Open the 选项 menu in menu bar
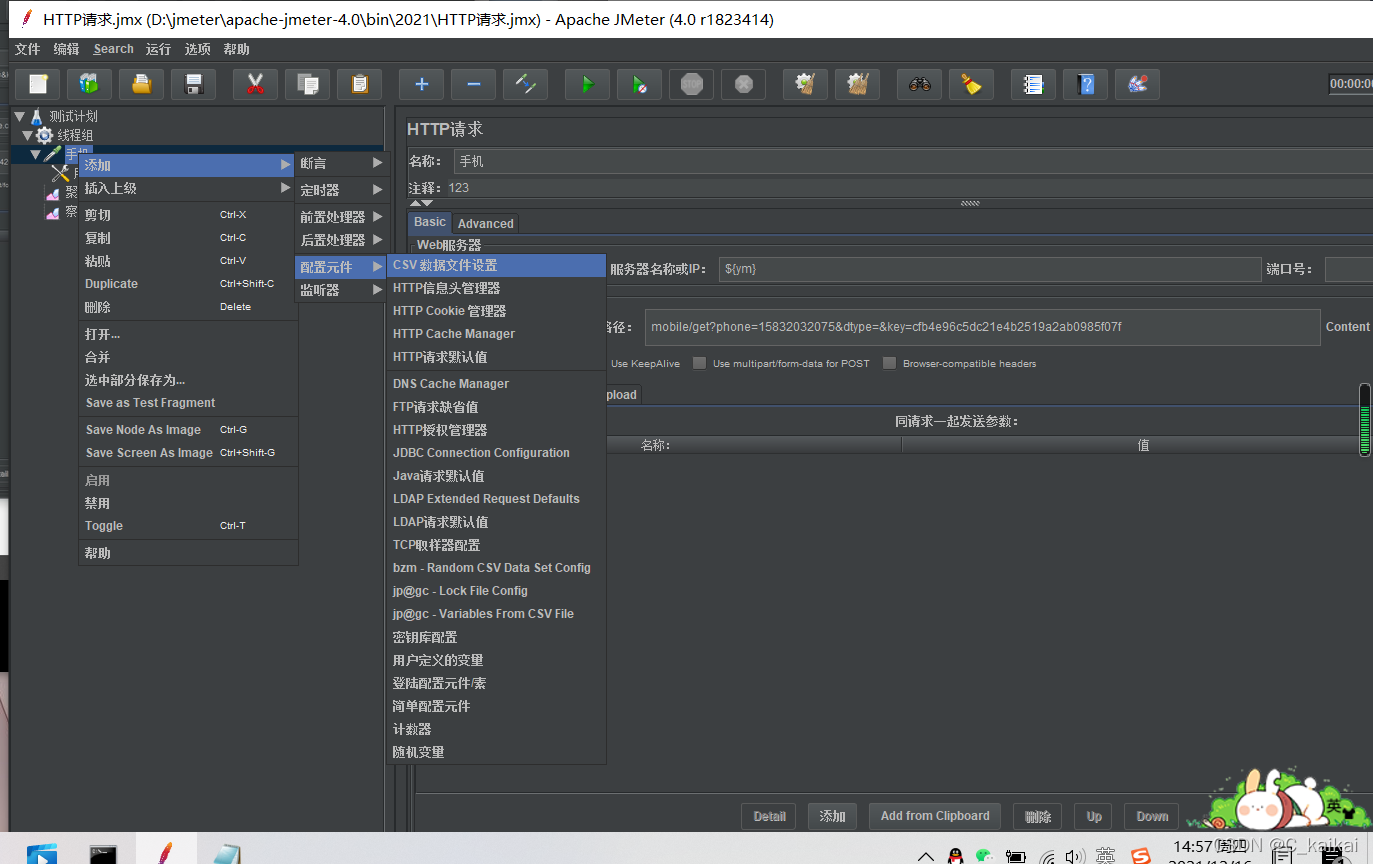1373x864 pixels. pos(198,49)
